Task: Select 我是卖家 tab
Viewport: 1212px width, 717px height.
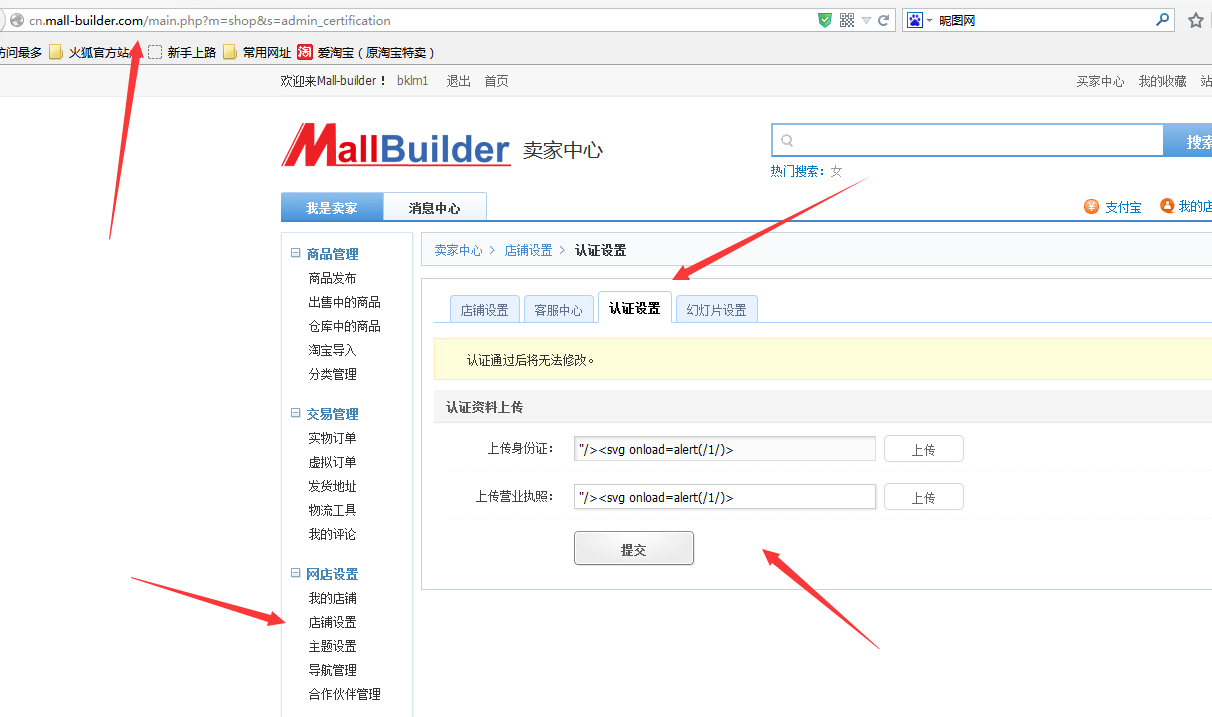Action: [x=332, y=207]
